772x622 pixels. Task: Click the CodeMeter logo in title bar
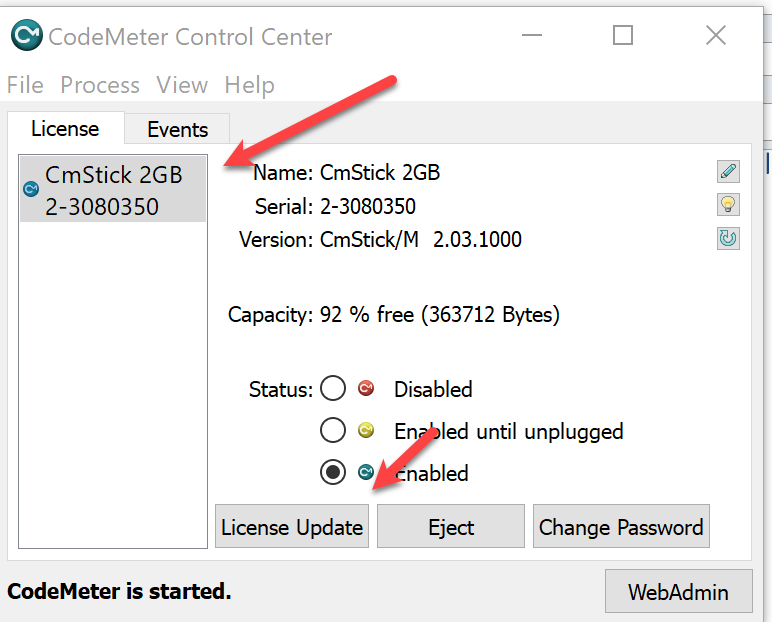(27, 37)
